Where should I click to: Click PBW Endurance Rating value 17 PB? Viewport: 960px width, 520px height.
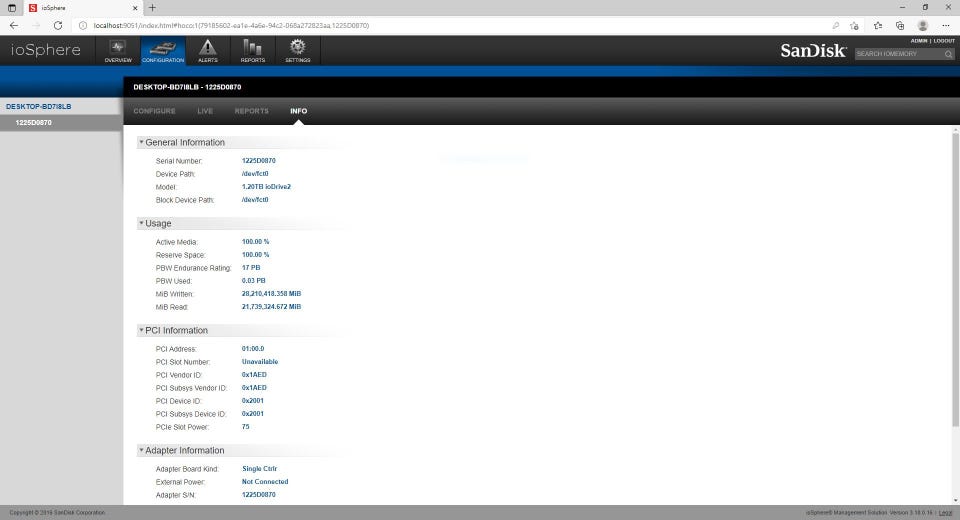click(x=251, y=268)
